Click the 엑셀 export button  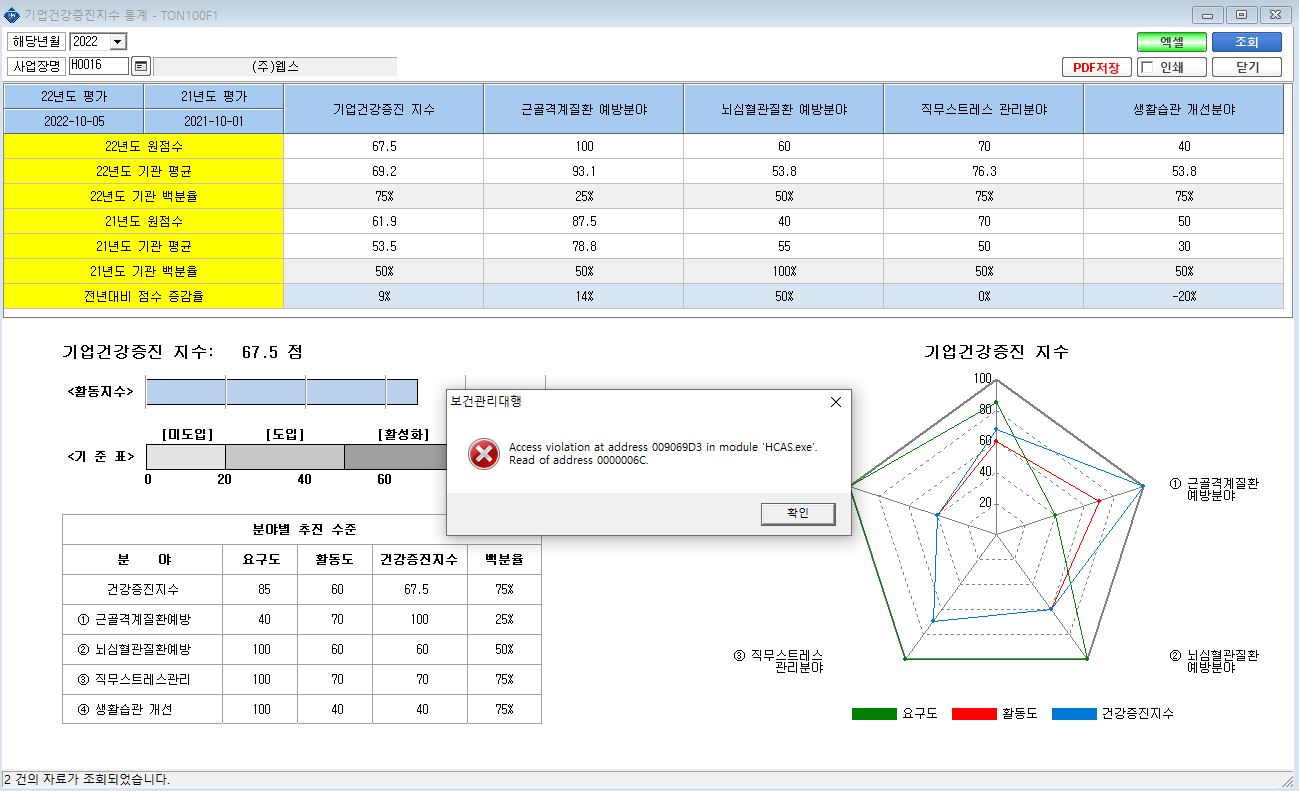[1171, 42]
